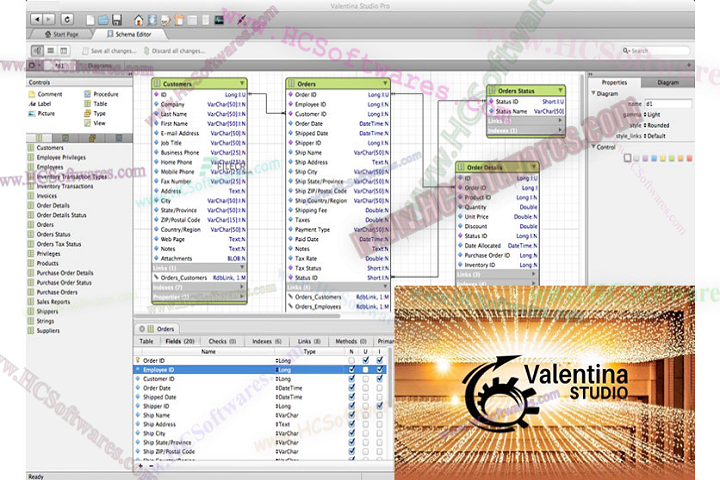
Task: Open the style_links Default dropdown
Action: click(x=655, y=136)
